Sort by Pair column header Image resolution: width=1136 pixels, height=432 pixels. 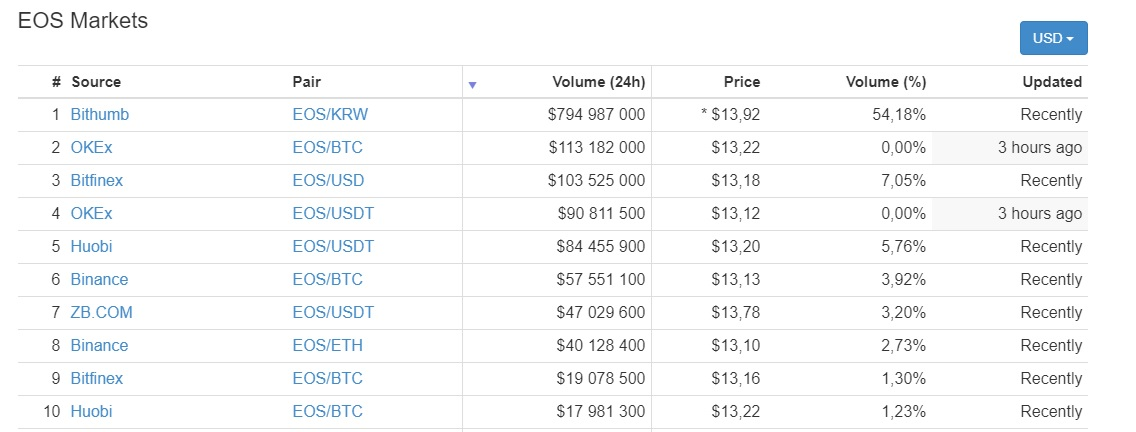[306, 82]
